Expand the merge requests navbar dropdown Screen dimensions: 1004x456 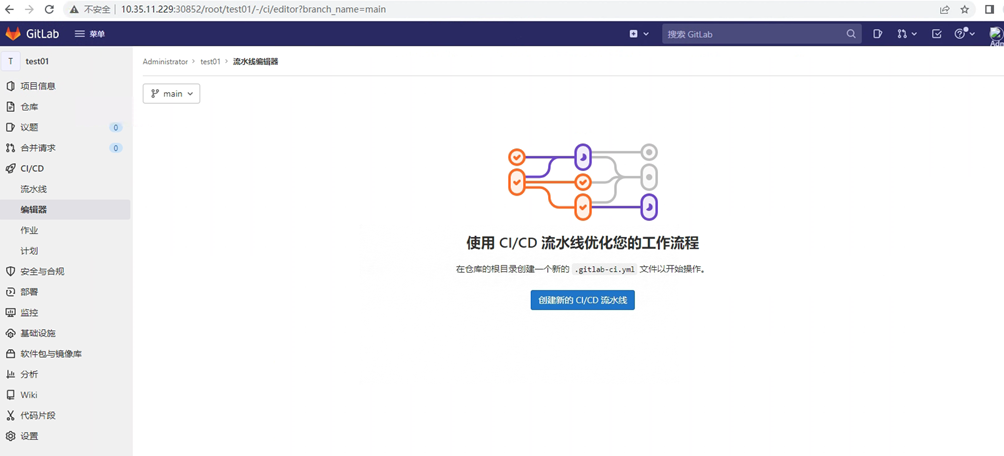click(907, 34)
